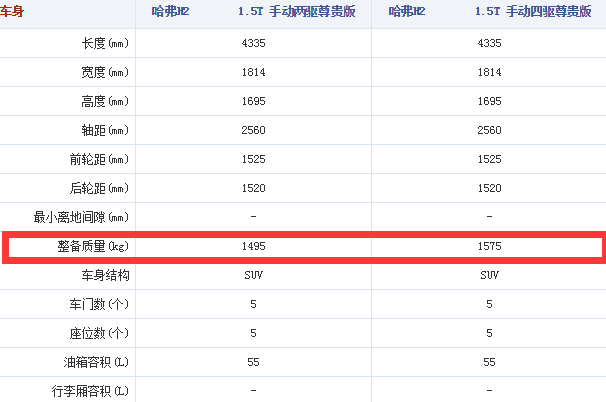Click rear track 1520 in the 两驱 column
The height and width of the screenshot is (402, 606).
pyautogui.click(x=254, y=188)
